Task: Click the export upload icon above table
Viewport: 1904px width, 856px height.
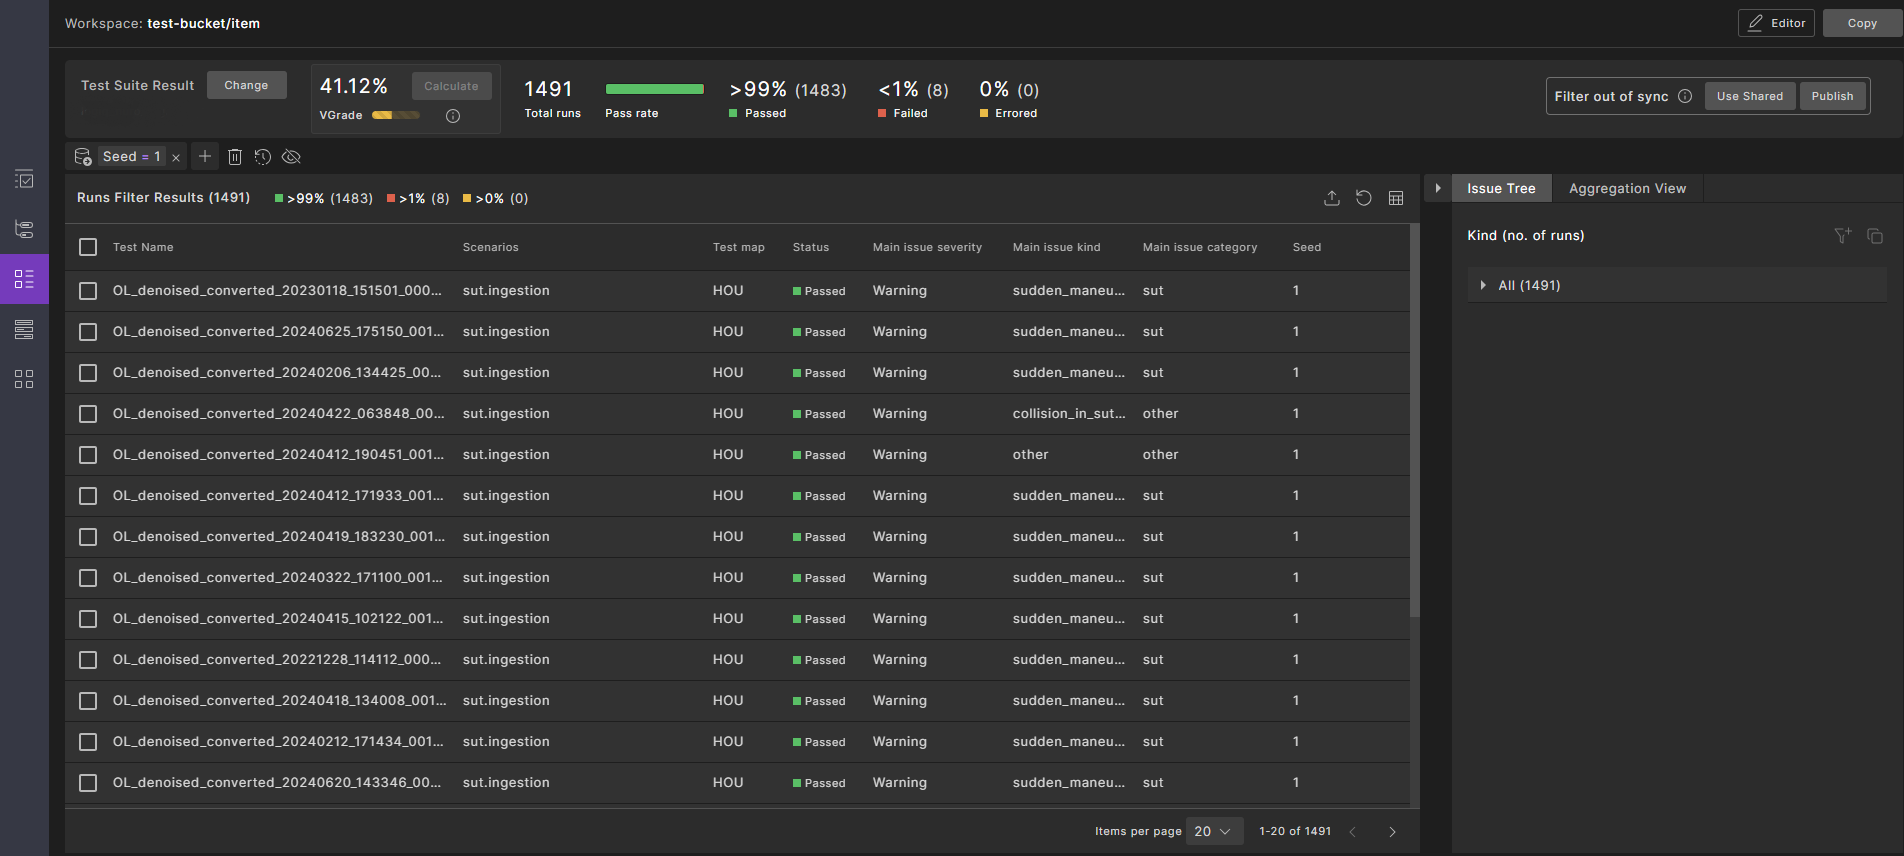Action: click(1331, 198)
